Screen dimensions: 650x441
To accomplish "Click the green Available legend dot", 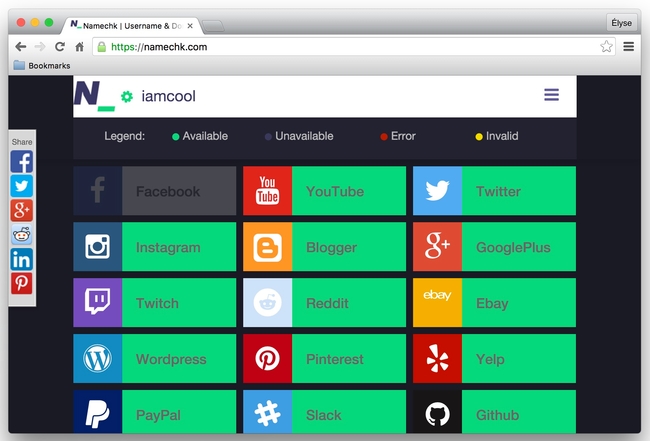I will 176,136.
